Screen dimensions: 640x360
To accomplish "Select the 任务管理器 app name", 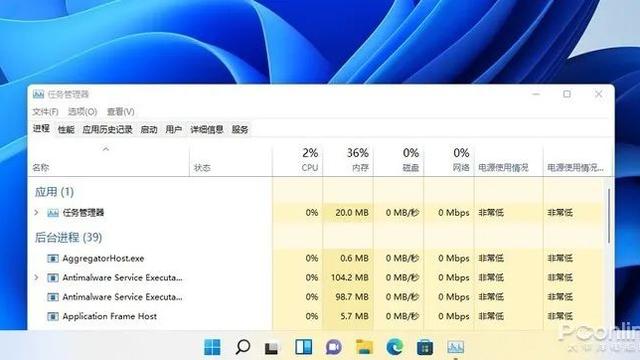I will click(x=83, y=213).
